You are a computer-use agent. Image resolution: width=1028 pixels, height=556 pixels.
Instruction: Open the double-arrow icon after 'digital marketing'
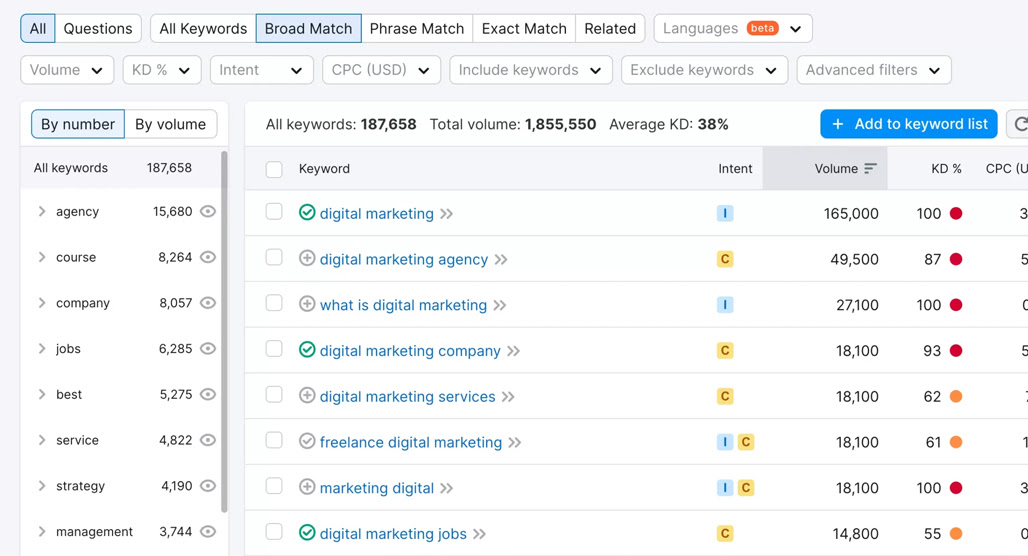[x=446, y=214]
